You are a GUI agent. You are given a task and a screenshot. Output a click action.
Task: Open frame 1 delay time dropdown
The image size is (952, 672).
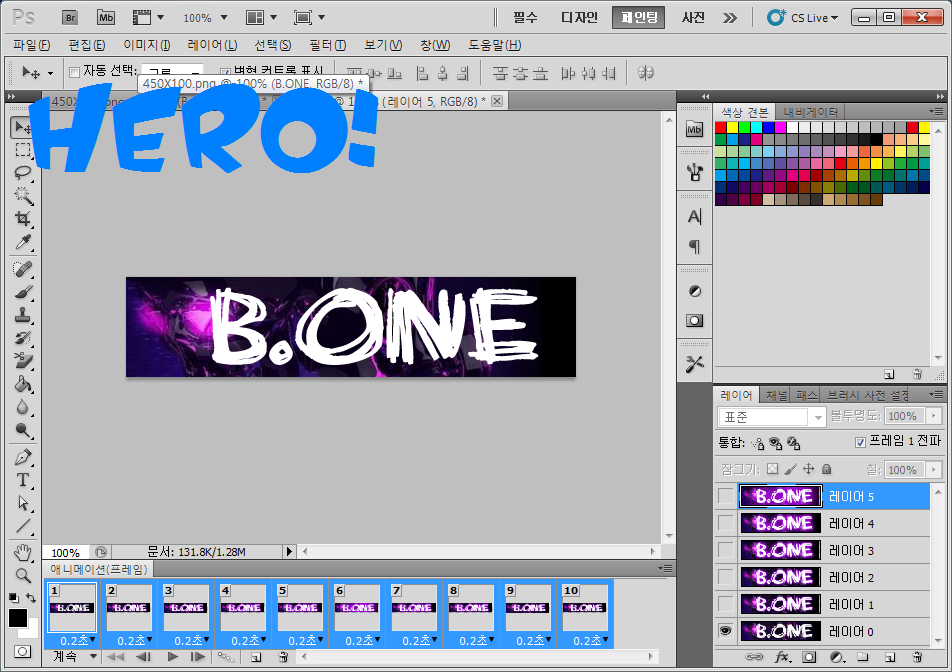78,640
